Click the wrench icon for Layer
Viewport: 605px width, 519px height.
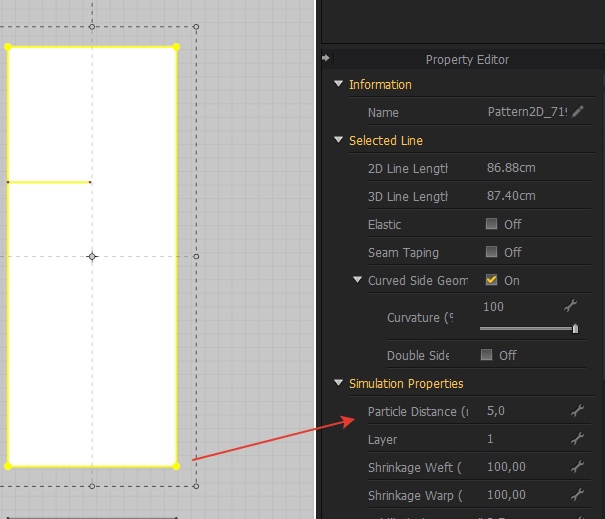pyautogui.click(x=577, y=439)
